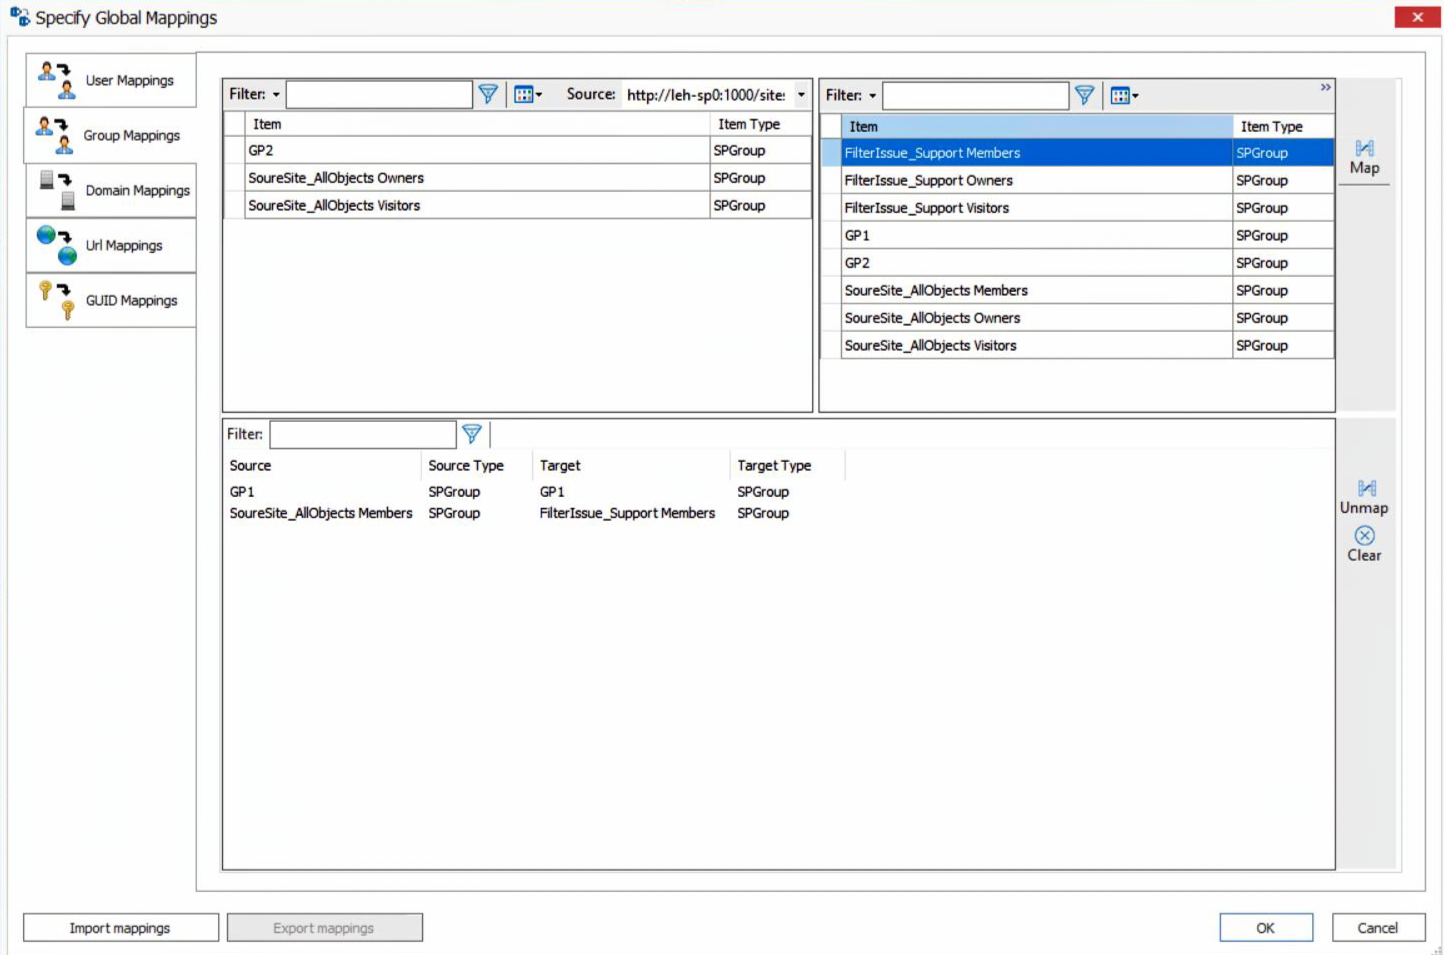
Task: Open the Url Mappings section
Action: [x=111, y=245]
